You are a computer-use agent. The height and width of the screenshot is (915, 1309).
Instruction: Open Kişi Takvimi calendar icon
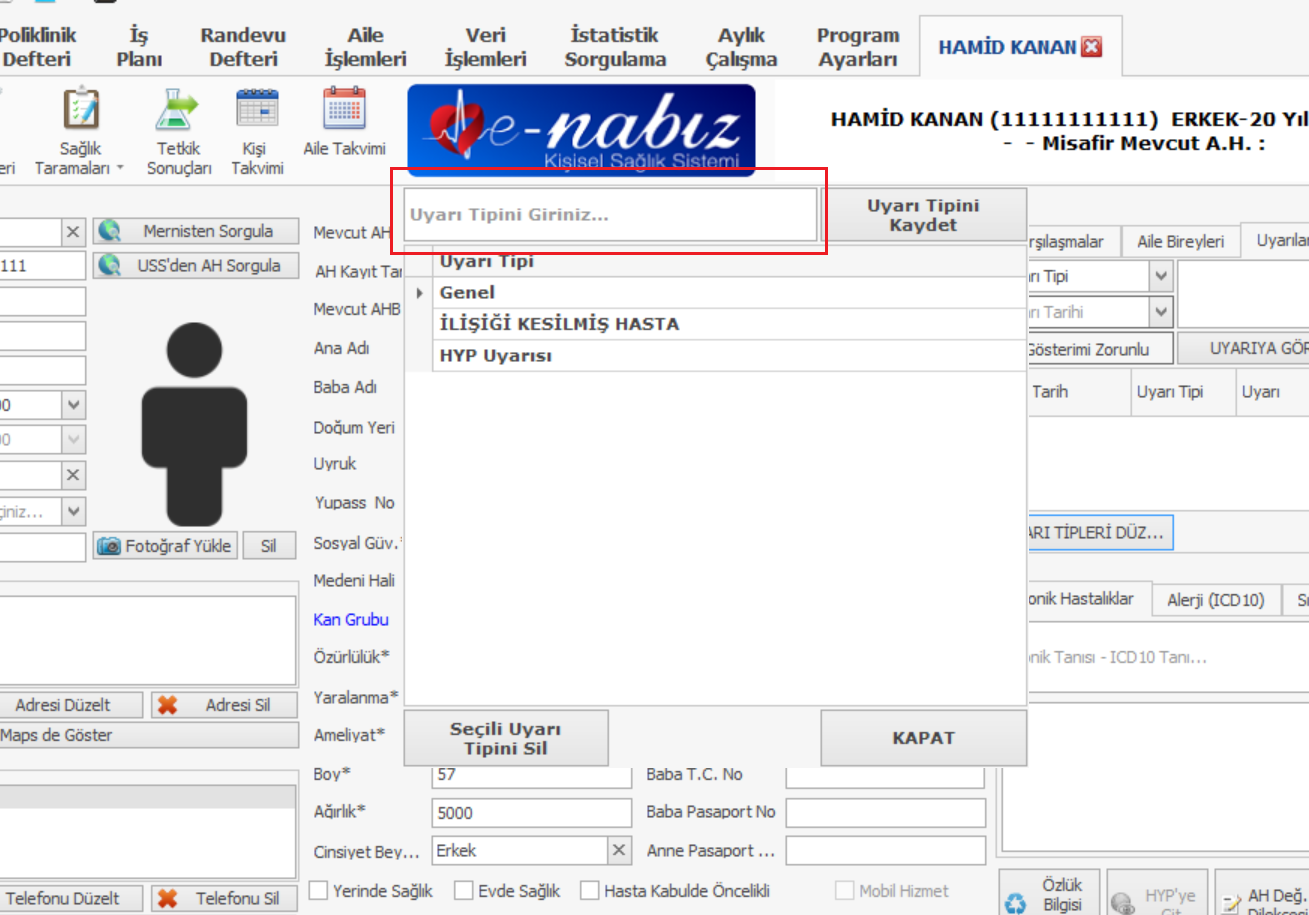257,108
